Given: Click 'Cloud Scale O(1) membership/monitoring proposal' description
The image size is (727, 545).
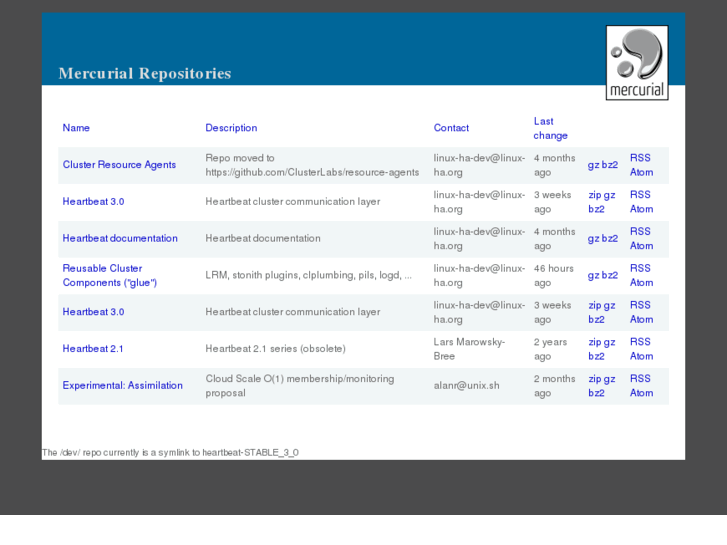Looking at the screenshot, I should click(300, 386).
